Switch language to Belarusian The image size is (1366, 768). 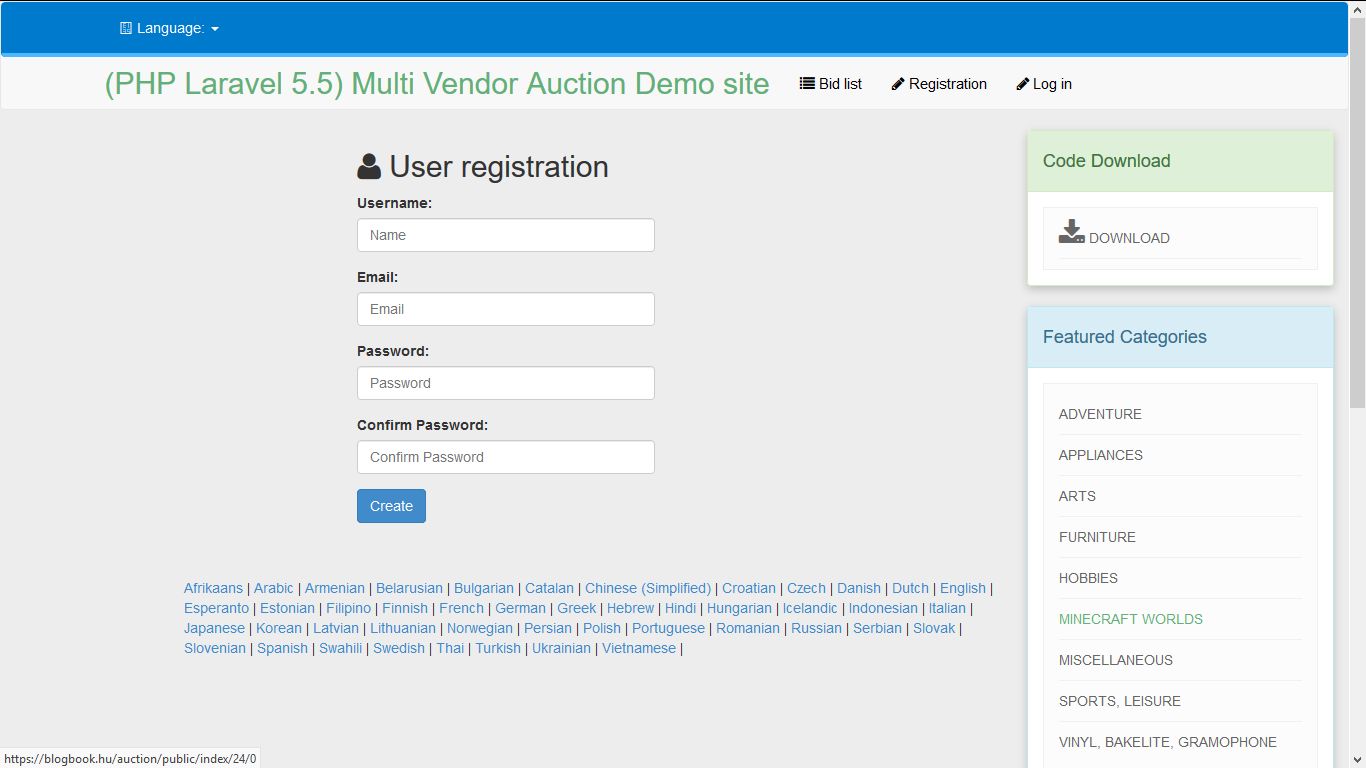click(x=409, y=588)
